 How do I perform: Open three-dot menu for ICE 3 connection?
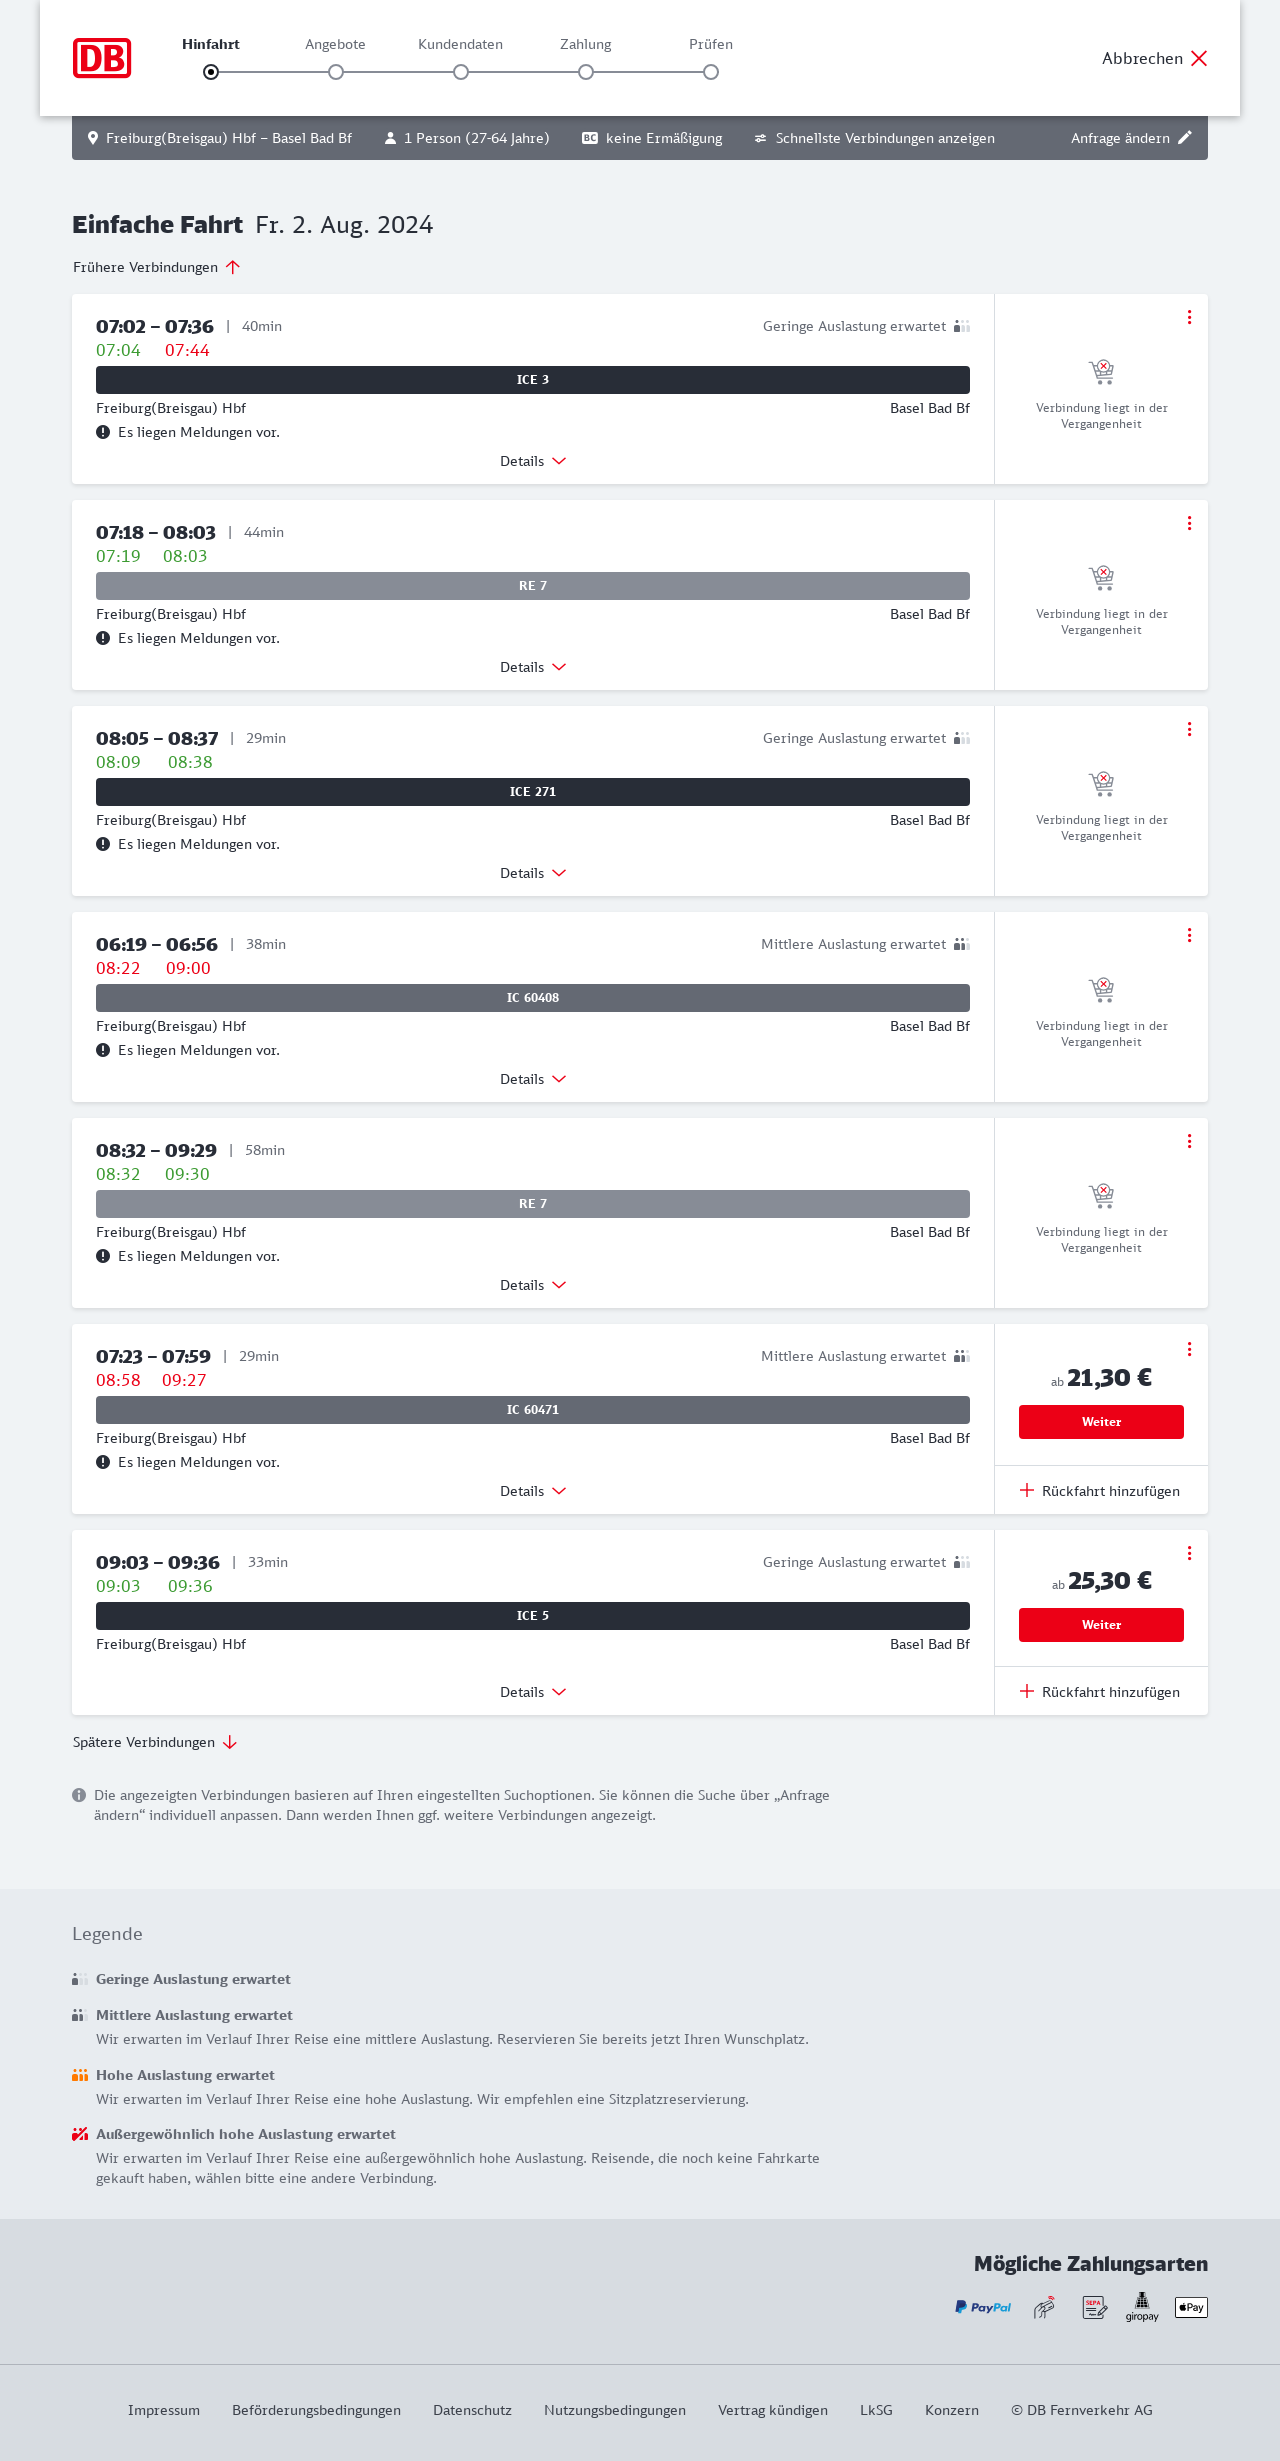pos(1189,317)
